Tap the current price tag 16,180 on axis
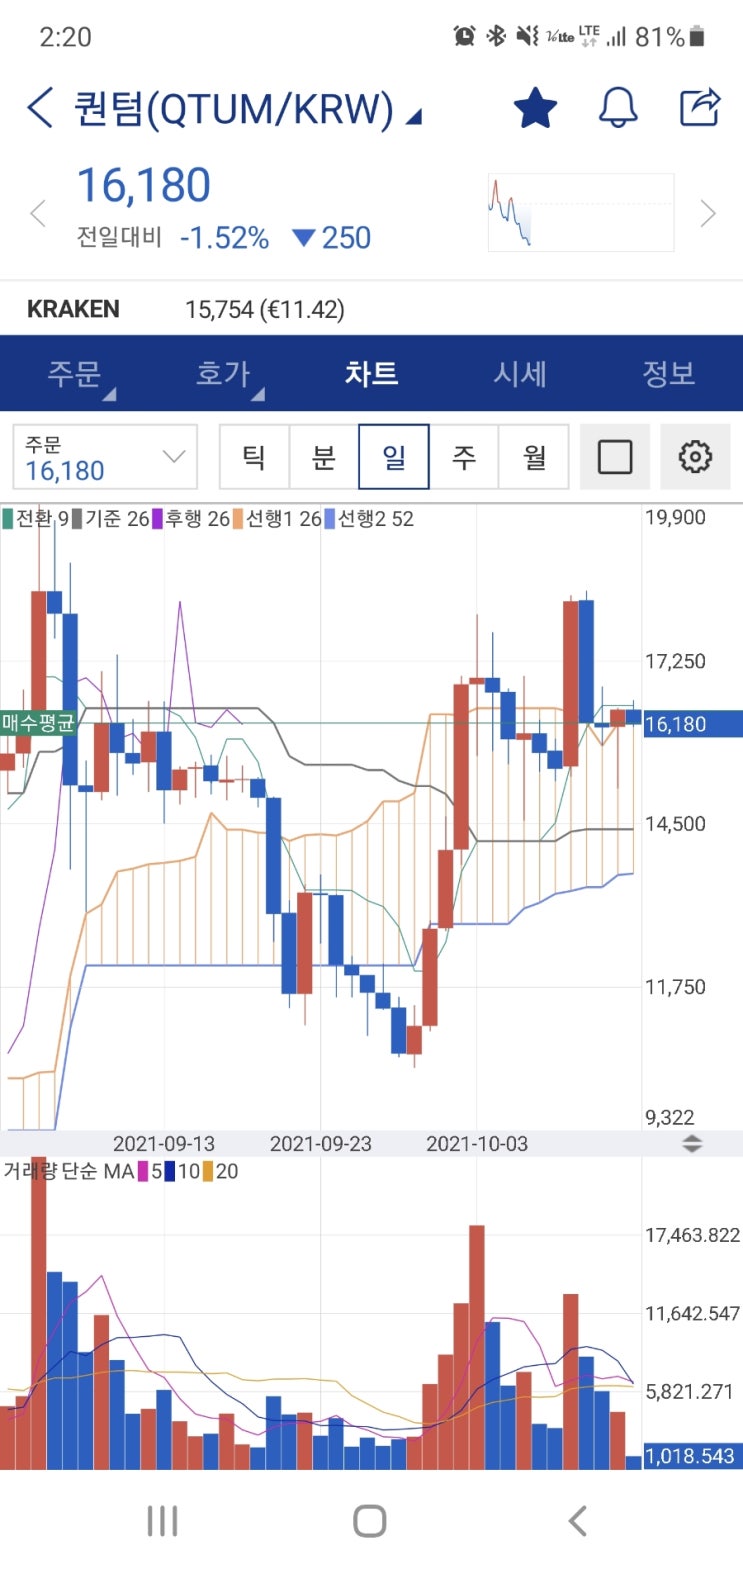The height and width of the screenshot is (1569, 743). (692, 724)
